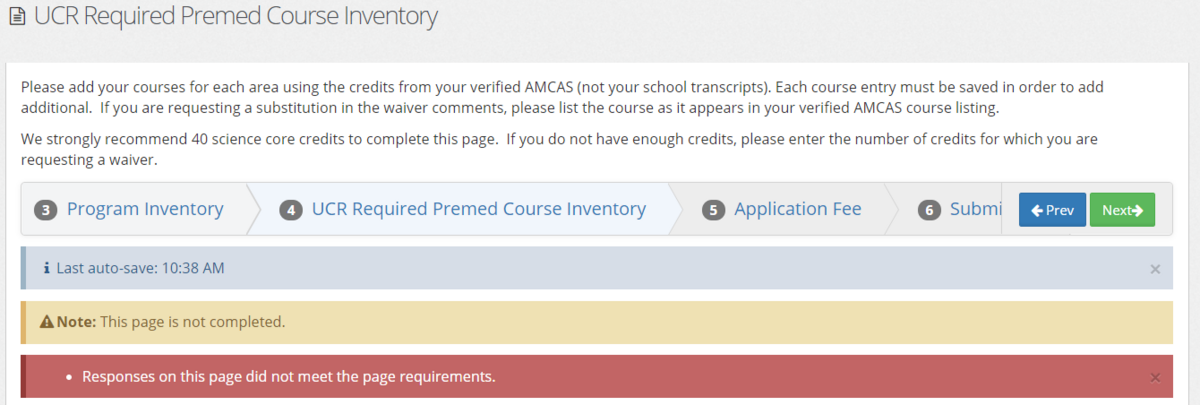
Task: Open the Program Inventory step
Action: [x=144, y=209]
